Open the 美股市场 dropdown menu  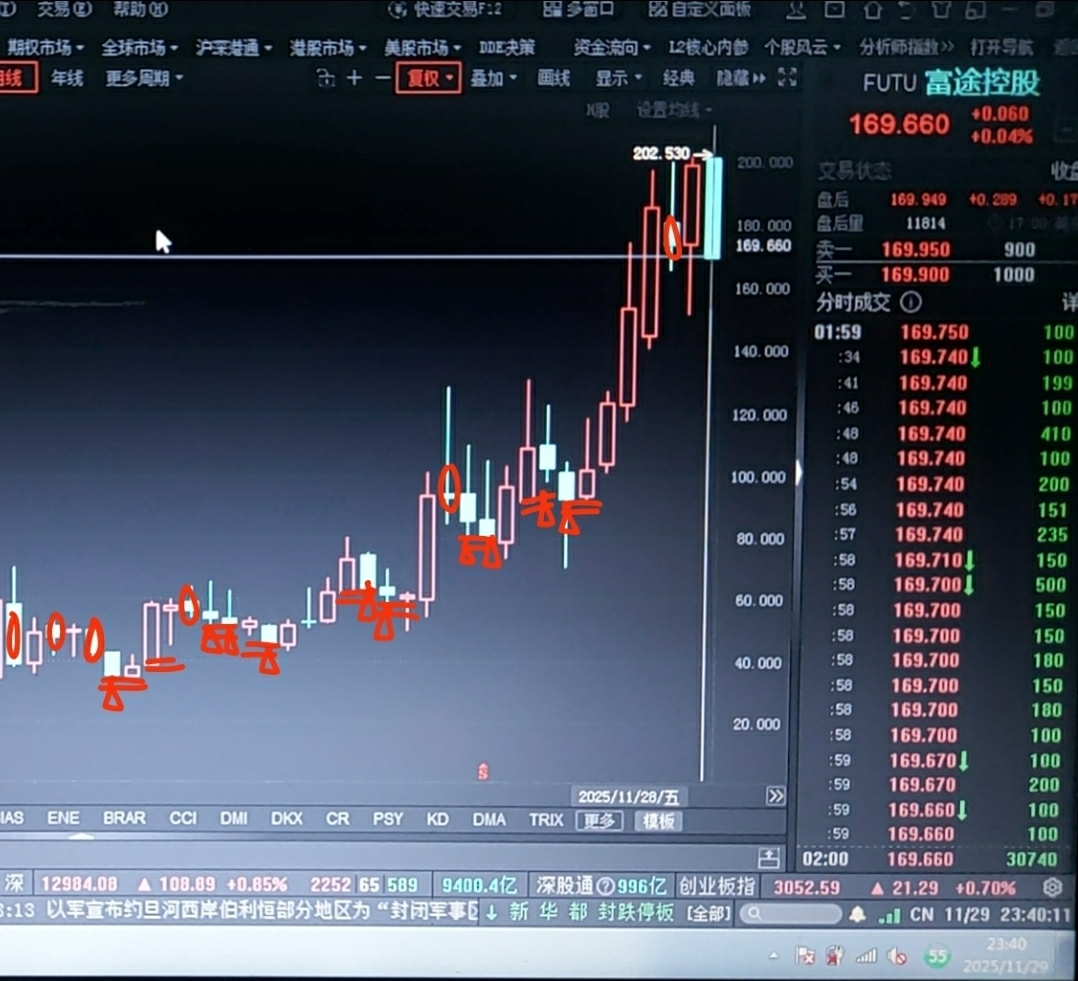coord(422,47)
